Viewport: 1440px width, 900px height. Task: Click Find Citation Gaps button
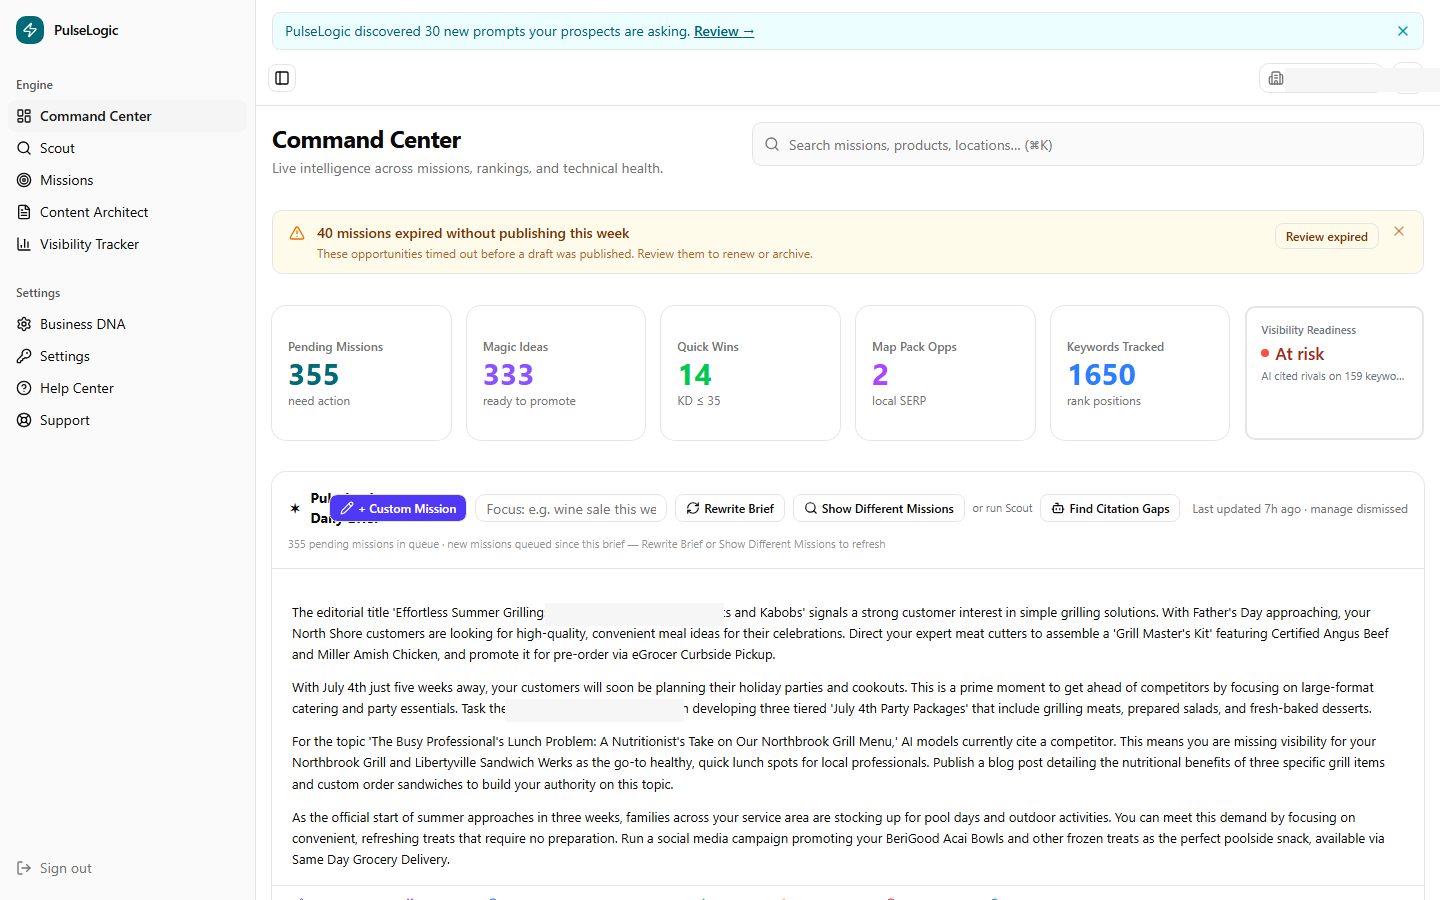pyautogui.click(x=1110, y=508)
